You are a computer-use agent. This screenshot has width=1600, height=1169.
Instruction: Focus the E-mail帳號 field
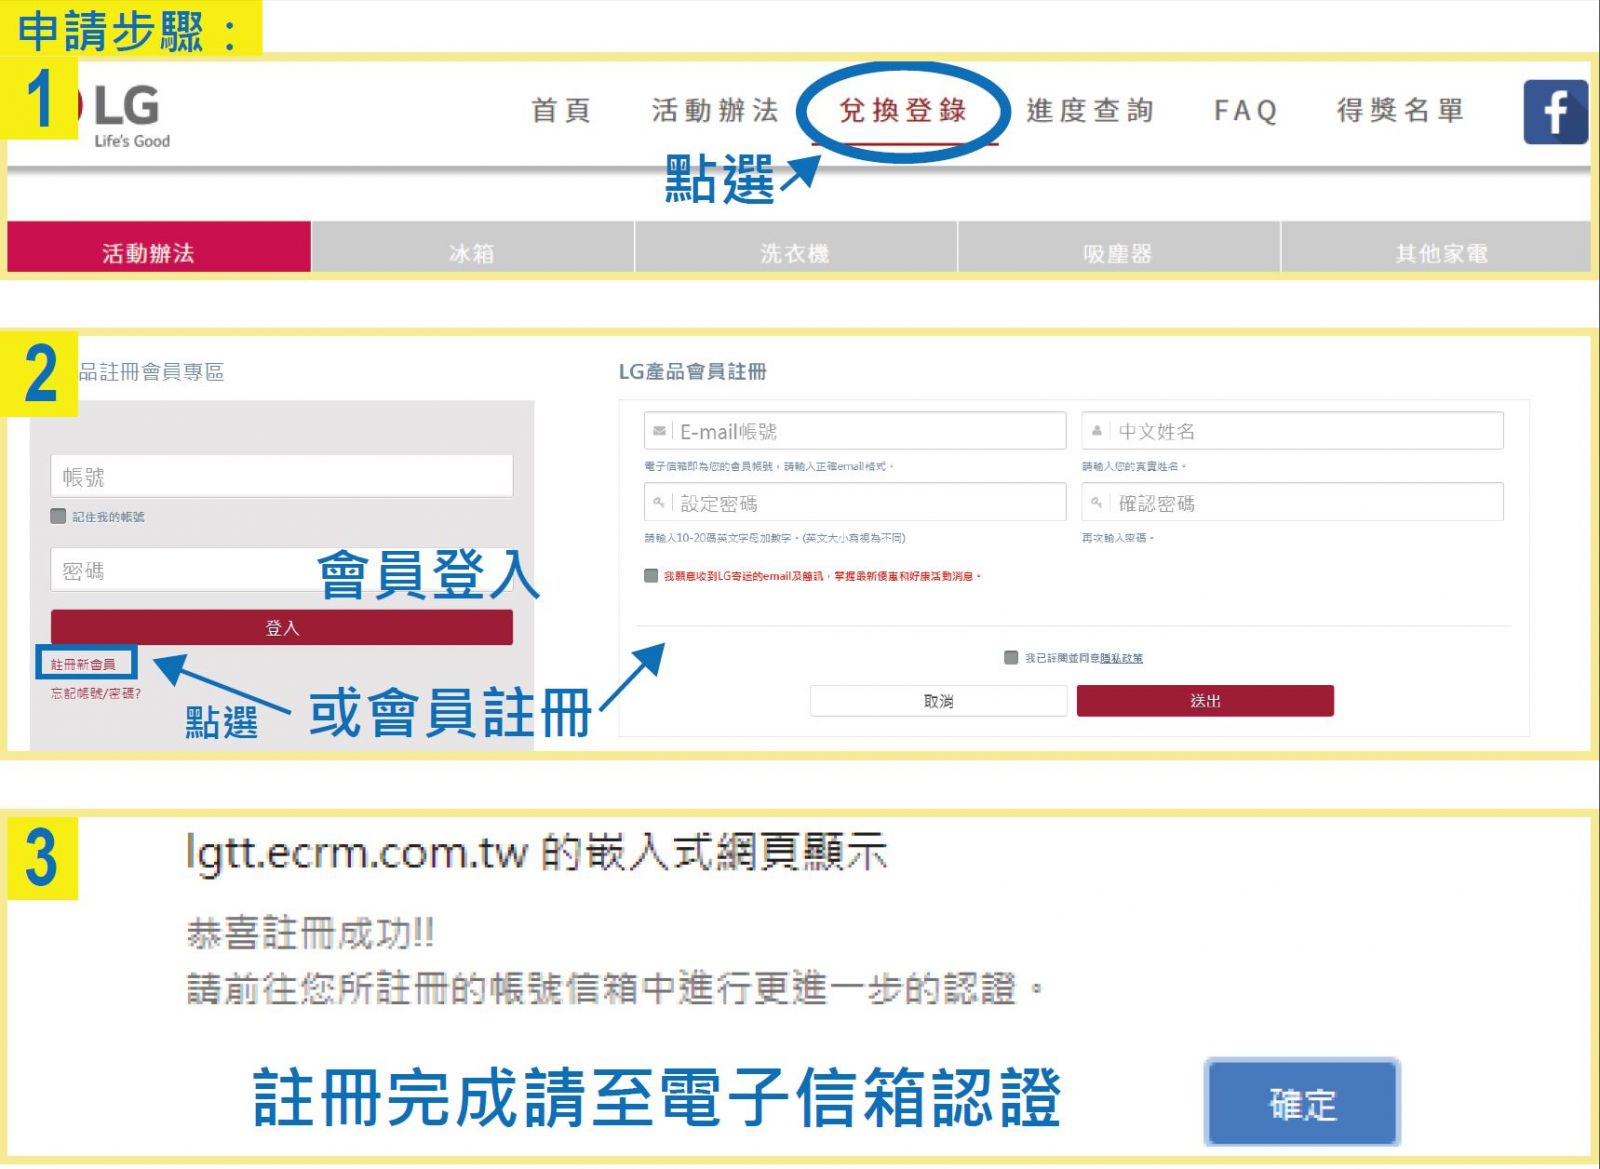click(x=855, y=431)
